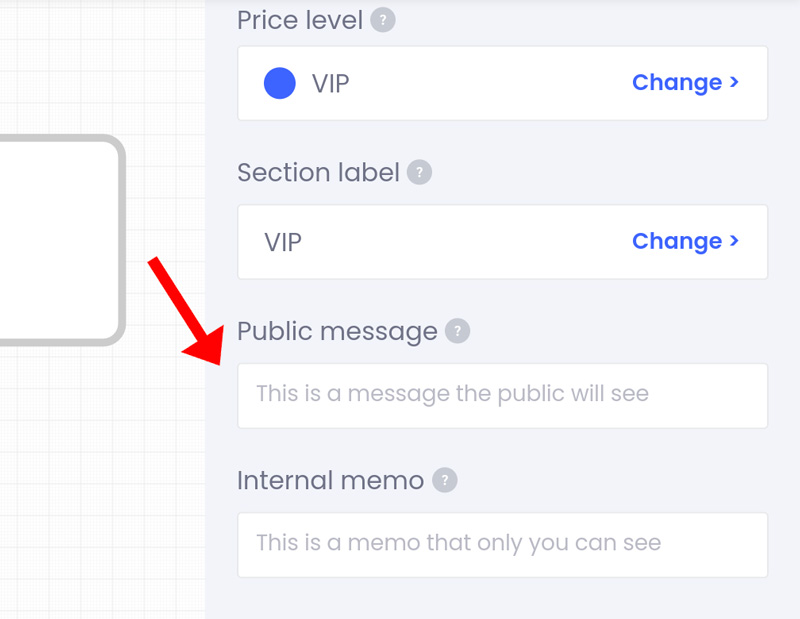Click the Public message heading label
The height and width of the screenshot is (619, 800).
(x=337, y=332)
